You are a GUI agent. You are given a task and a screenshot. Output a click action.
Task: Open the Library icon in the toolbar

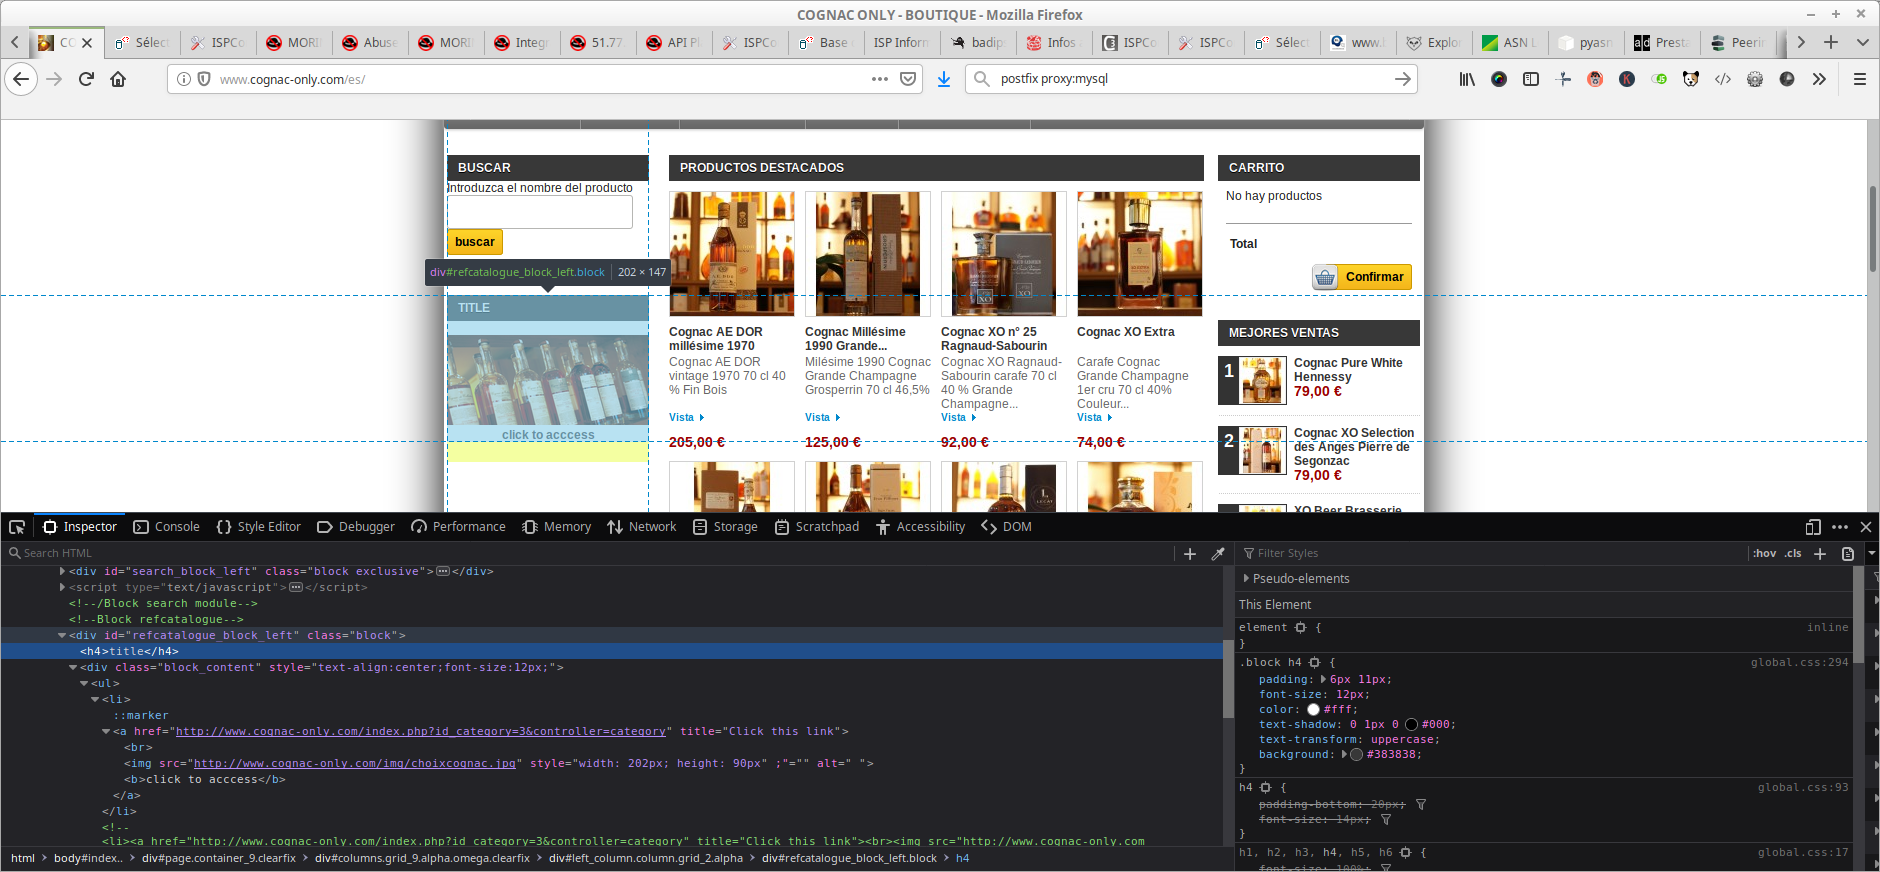pos(1467,79)
